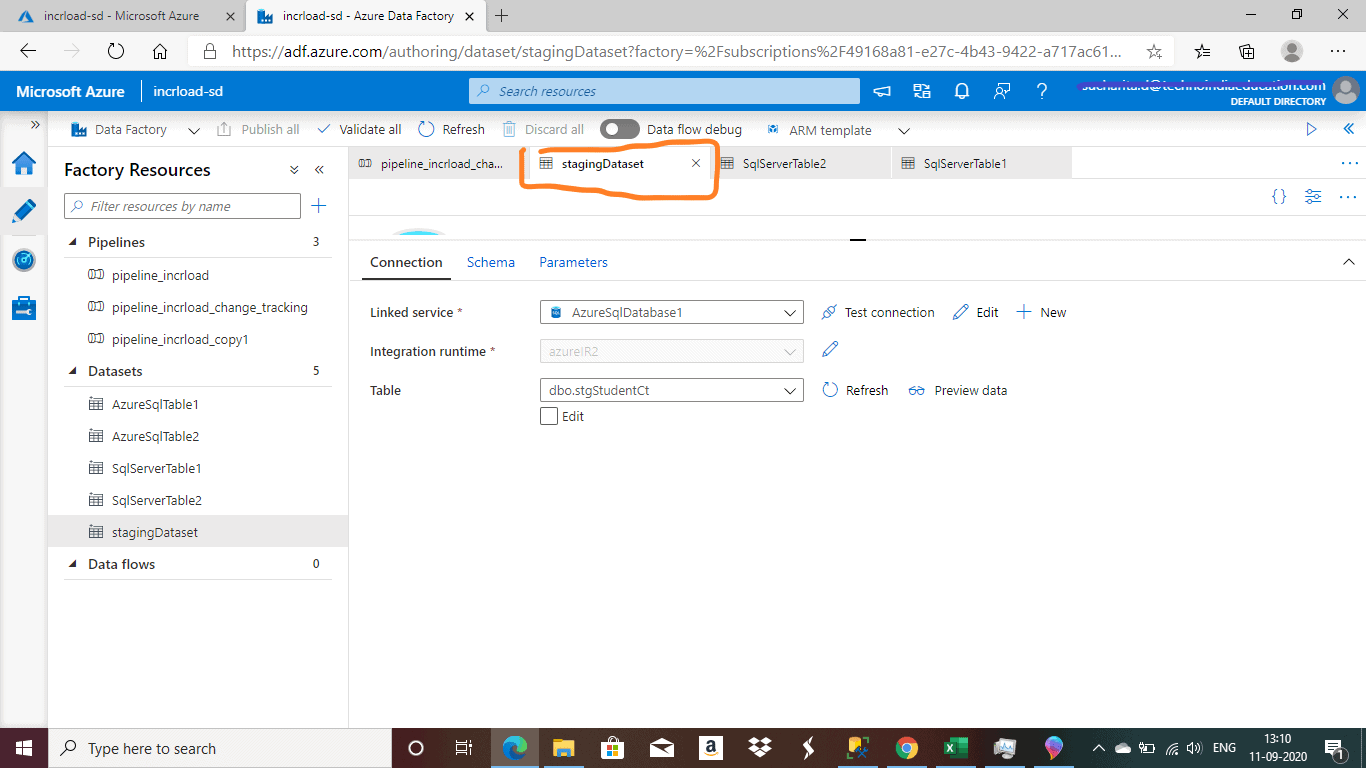Create a New linked service
This screenshot has width=1366, height=768.
pyautogui.click(x=1041, y=312)
